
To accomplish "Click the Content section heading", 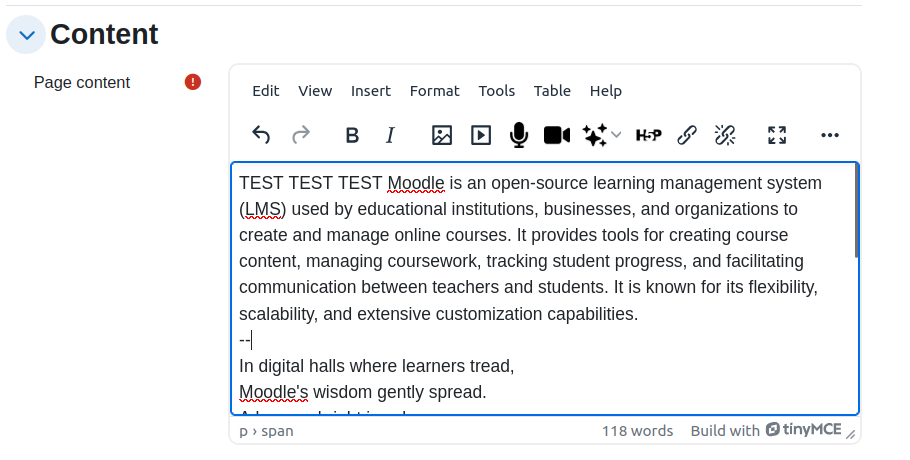I will click(x=104, y=34).
